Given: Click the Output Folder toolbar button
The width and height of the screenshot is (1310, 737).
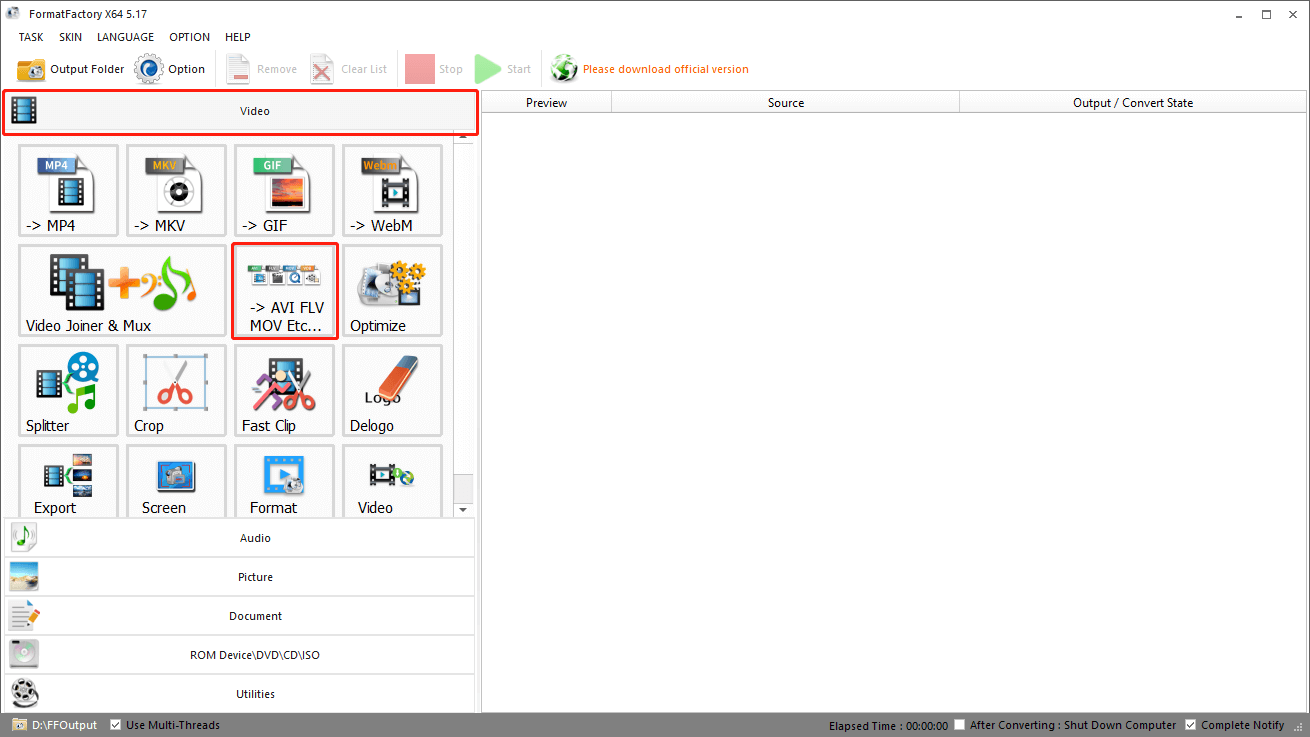Looking at the screenshot, I should pos(71,69).
